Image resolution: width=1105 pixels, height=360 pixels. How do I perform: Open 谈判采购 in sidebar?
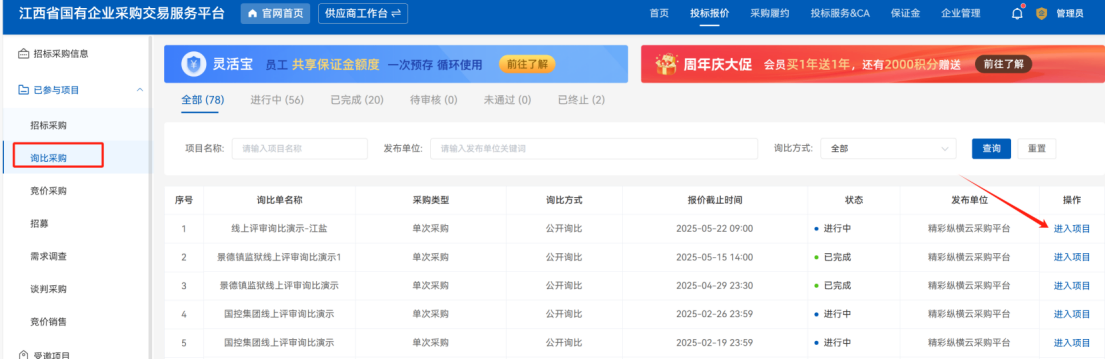[x=49, y=290]
